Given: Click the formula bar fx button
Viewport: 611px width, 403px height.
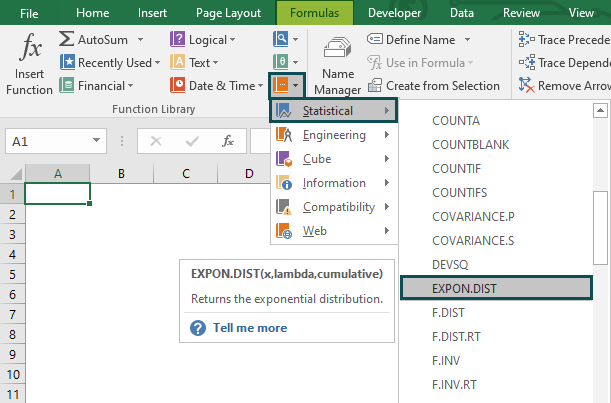Looking at the screenshot, I should click(x=228, y=141).
